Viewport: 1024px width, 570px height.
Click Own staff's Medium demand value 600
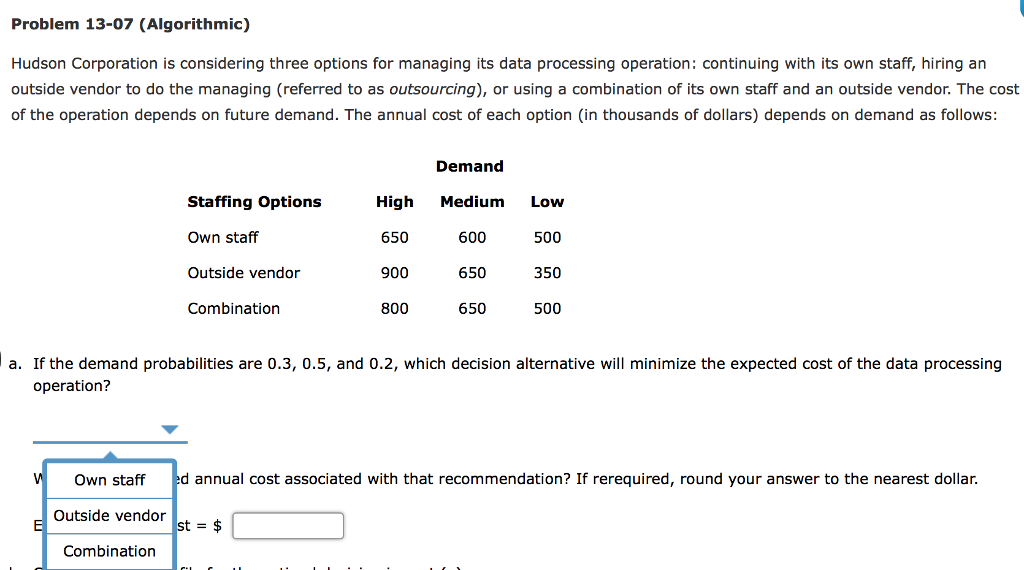[472, 237]
